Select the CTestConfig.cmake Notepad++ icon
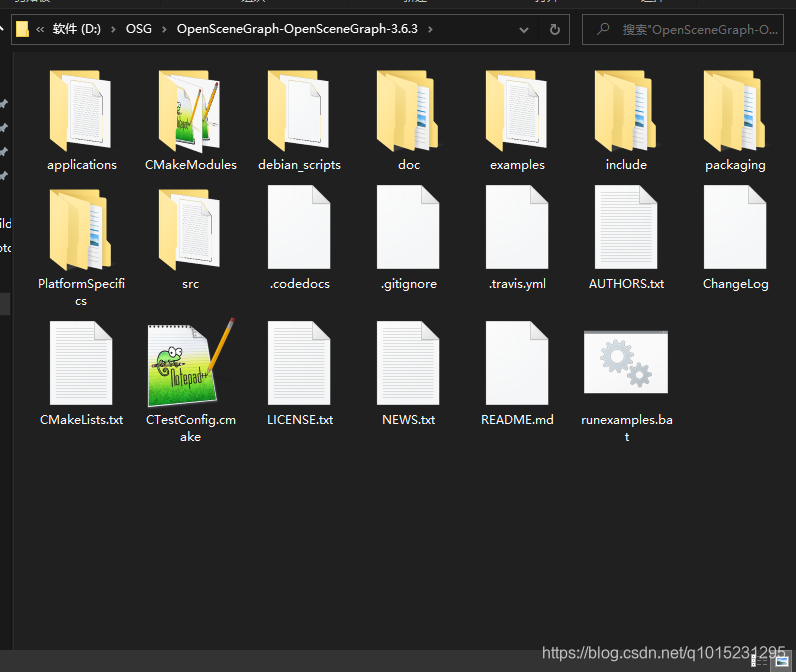The width and height of the screenshot is (796, 672). (x=191, y=362)
